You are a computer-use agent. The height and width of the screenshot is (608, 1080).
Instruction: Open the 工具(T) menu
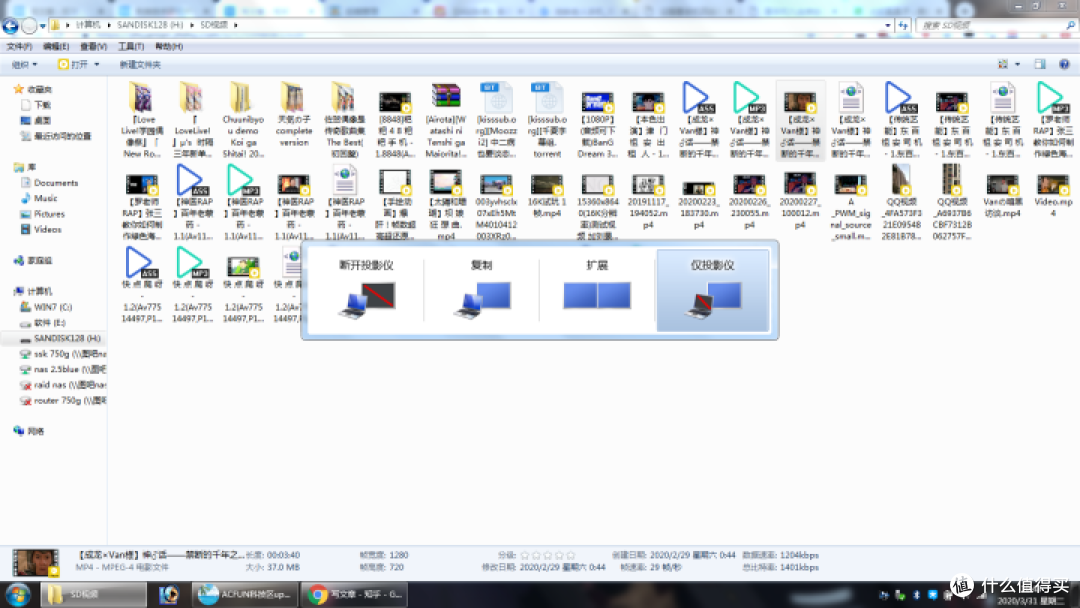131,46
